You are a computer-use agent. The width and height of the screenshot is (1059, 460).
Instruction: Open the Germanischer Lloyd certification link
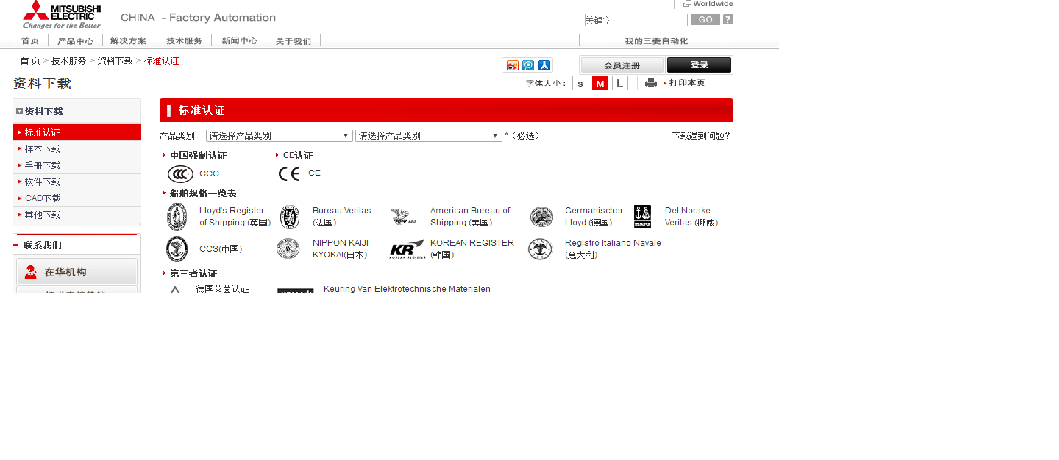[x=593, y=216]
